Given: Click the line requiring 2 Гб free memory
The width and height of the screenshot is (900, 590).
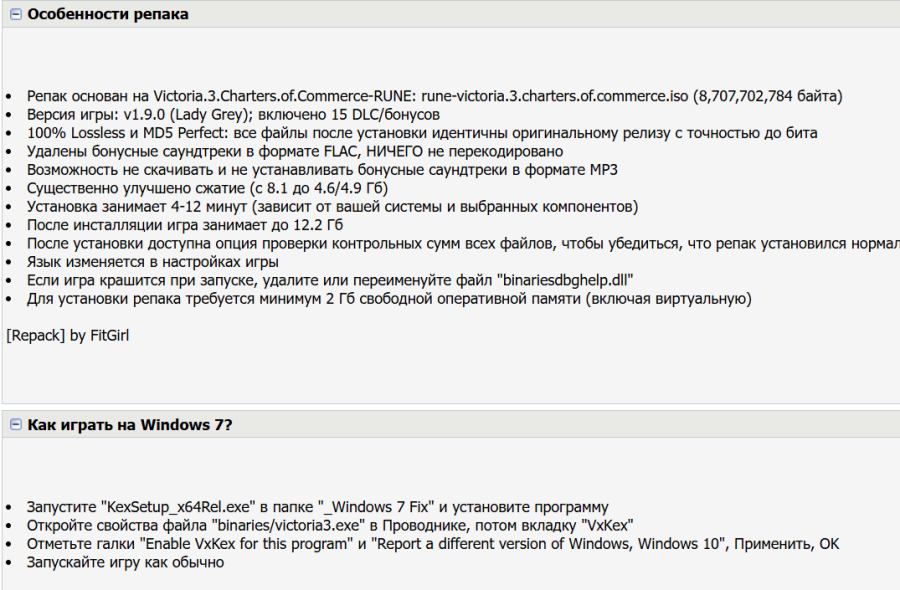Looking at the screenshot, I should [x=388, y=298].
